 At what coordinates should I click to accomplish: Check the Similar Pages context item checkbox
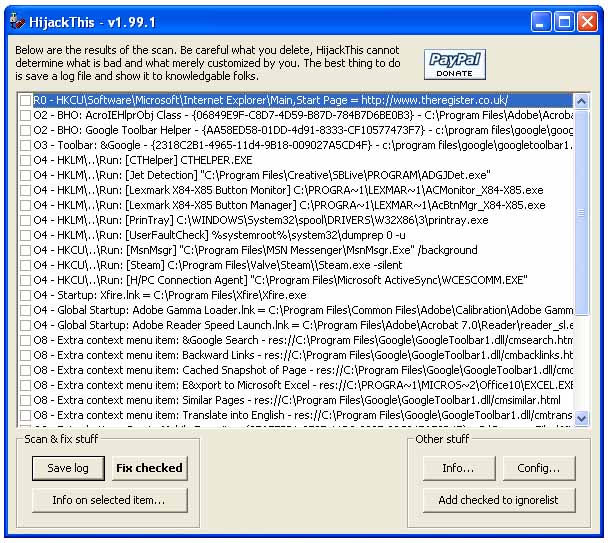(26, 400)
